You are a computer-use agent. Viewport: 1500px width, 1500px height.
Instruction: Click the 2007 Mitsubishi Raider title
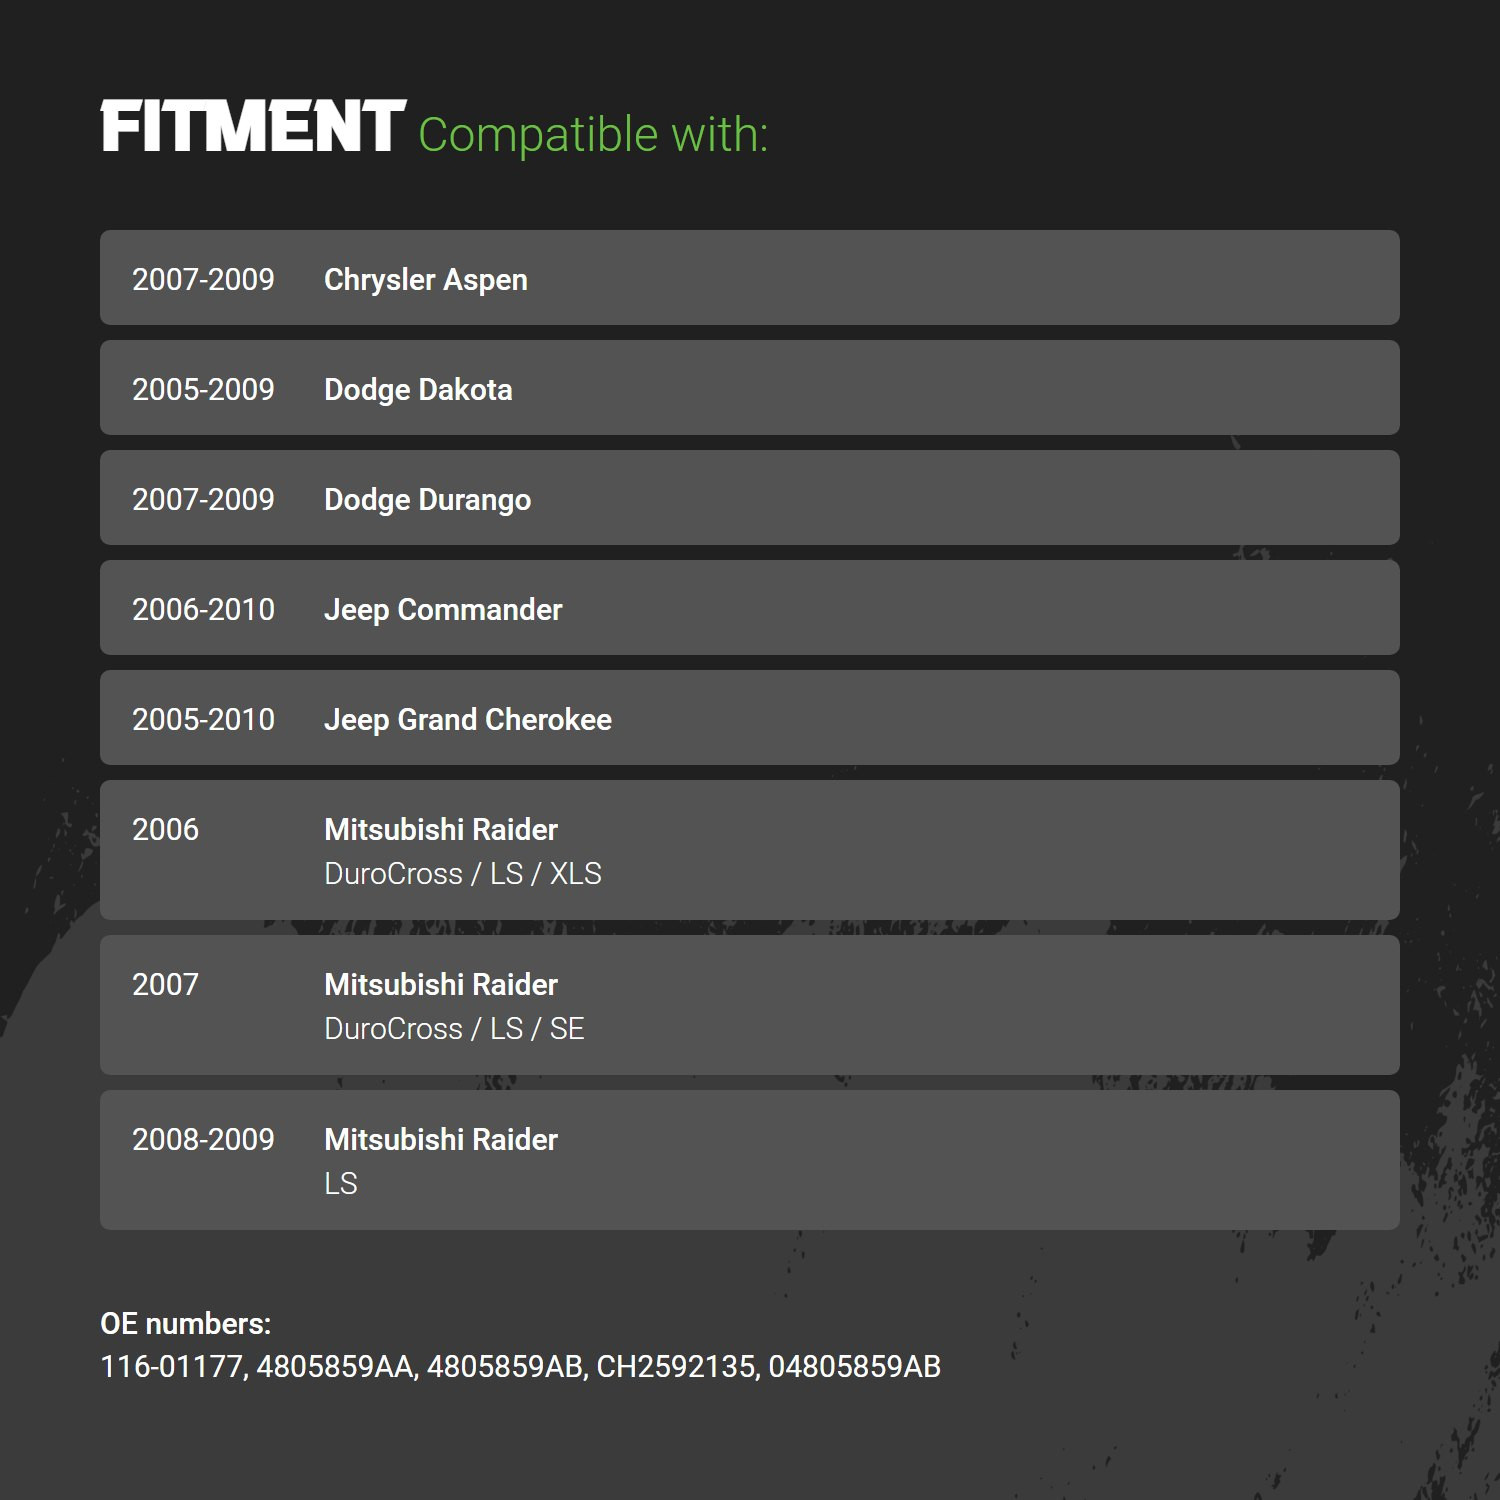pyautogui.click(x=441, y=985)
